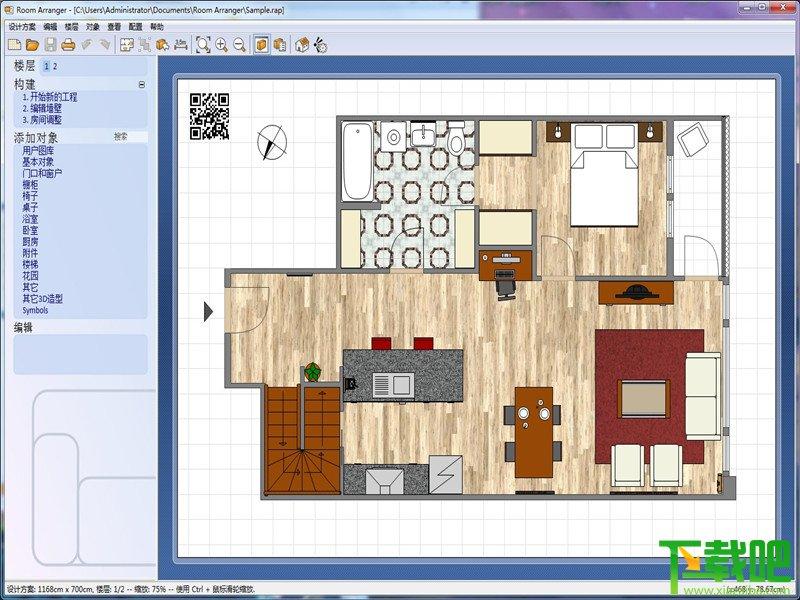Click the zoom to fit icon
The image size is (800, 600).
203,45
